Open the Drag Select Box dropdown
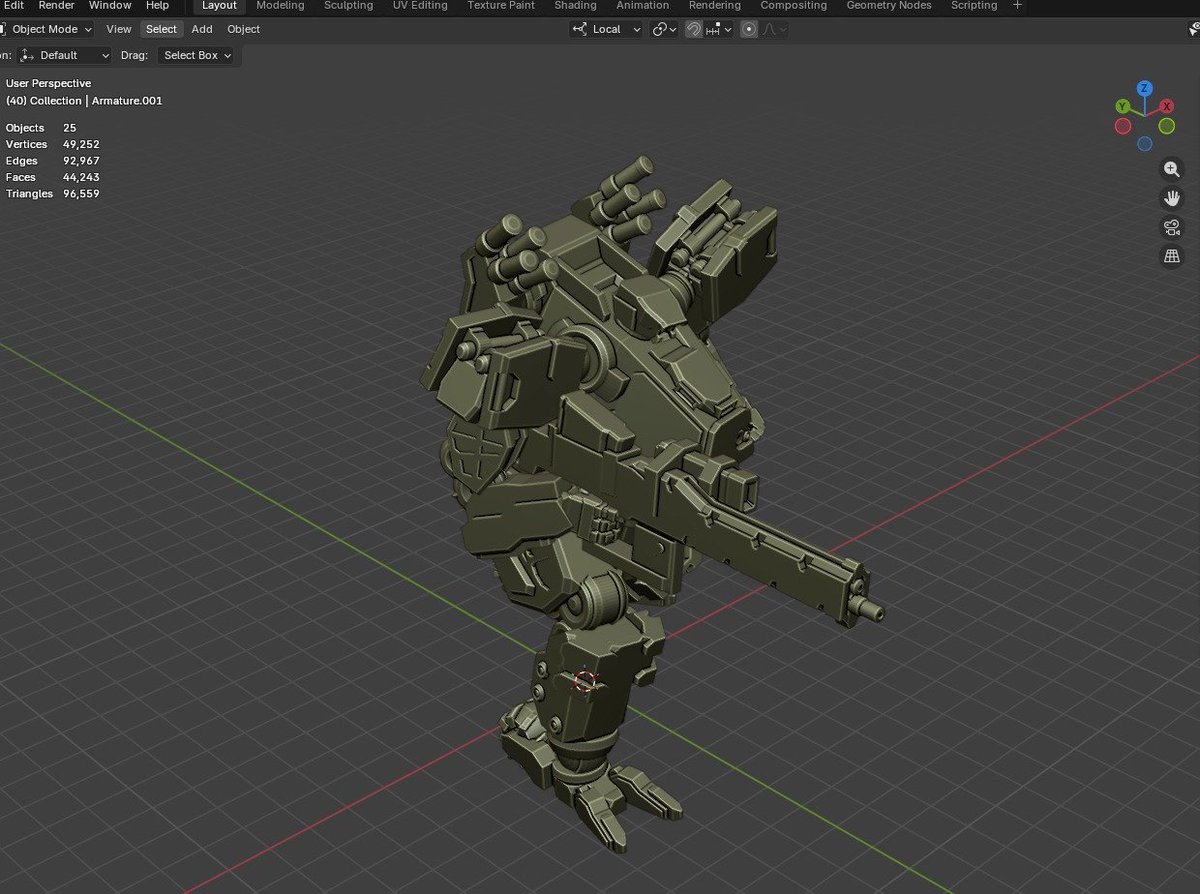 click(197, 55)
